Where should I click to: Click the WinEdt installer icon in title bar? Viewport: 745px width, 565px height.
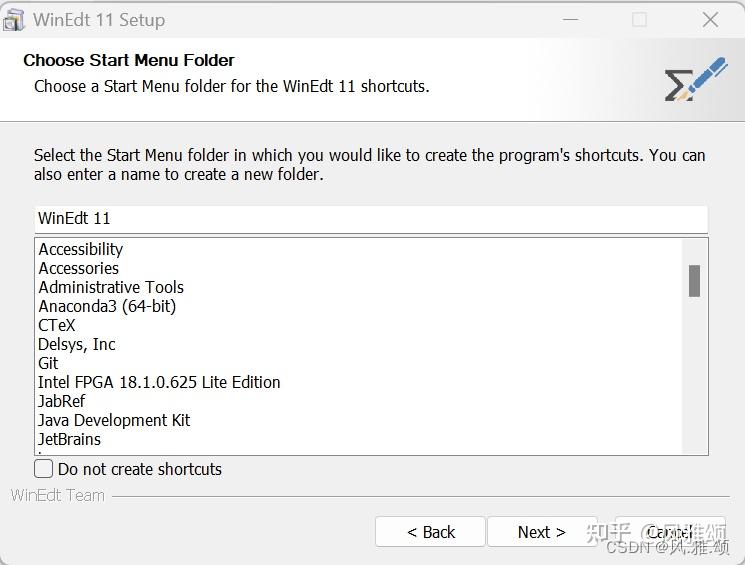click(x=14, y=20)
